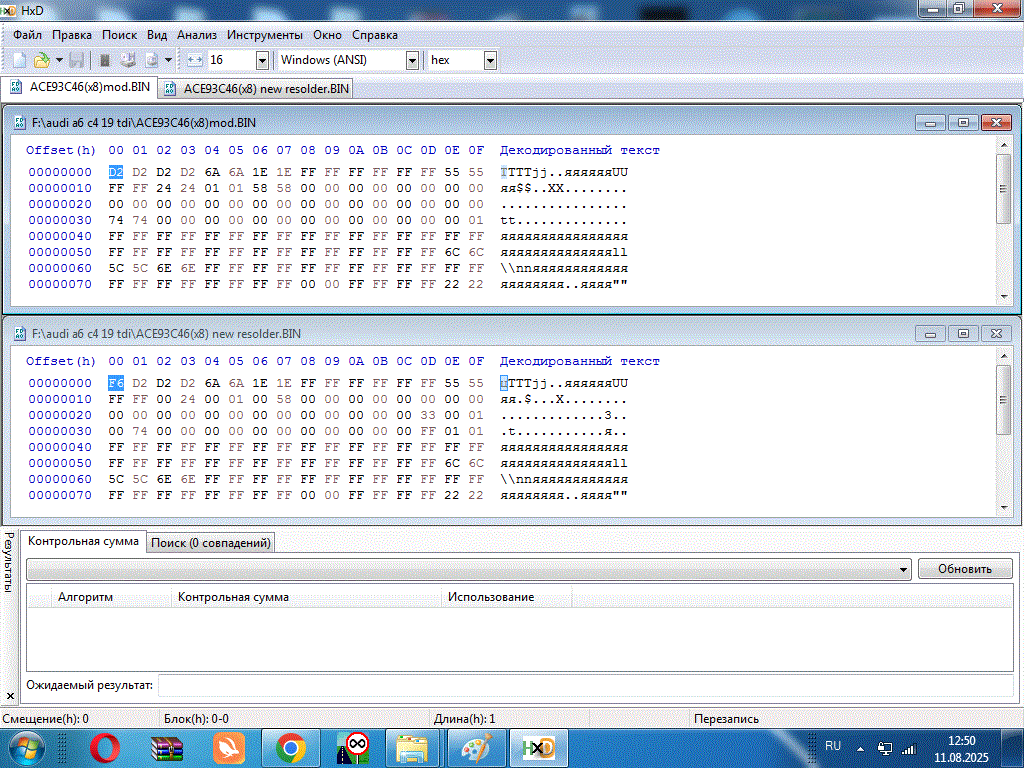Click the HxD taskbar button
The width and height of the screenshot is (1024, 768).
click(539, 748)
